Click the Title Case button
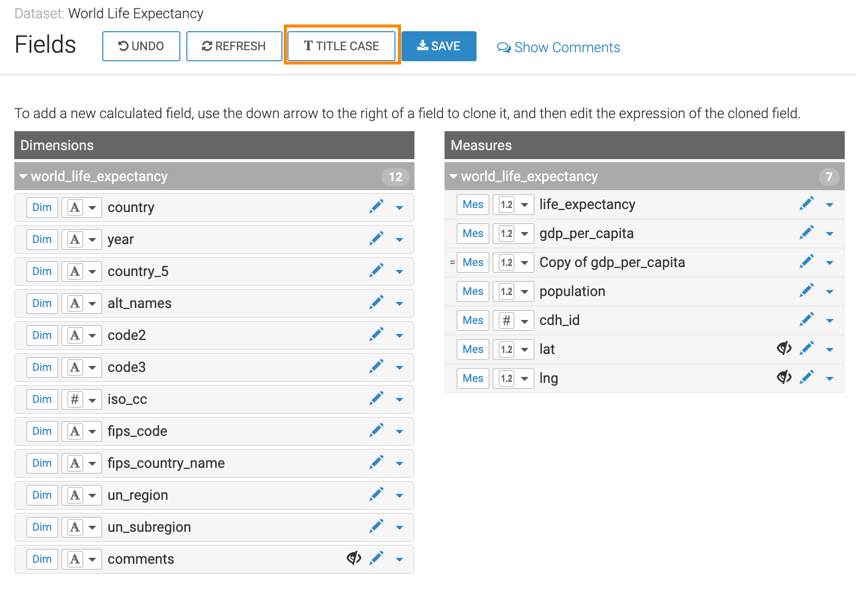 (342, 46)
